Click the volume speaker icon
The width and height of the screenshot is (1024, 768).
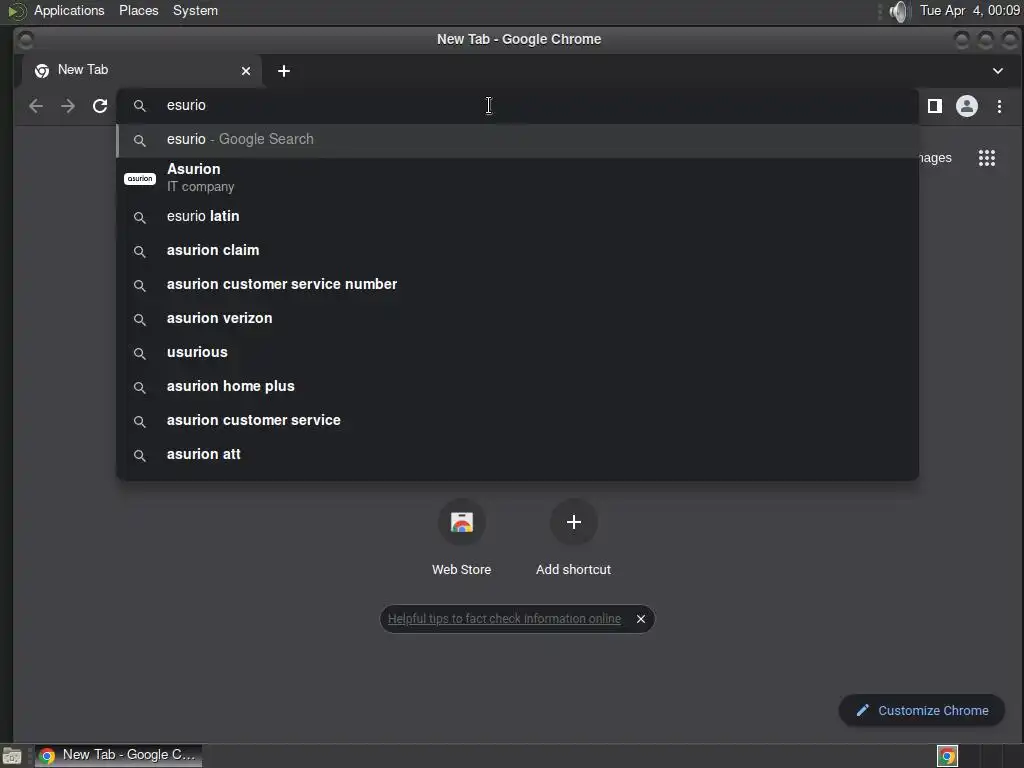coord(900,11)
